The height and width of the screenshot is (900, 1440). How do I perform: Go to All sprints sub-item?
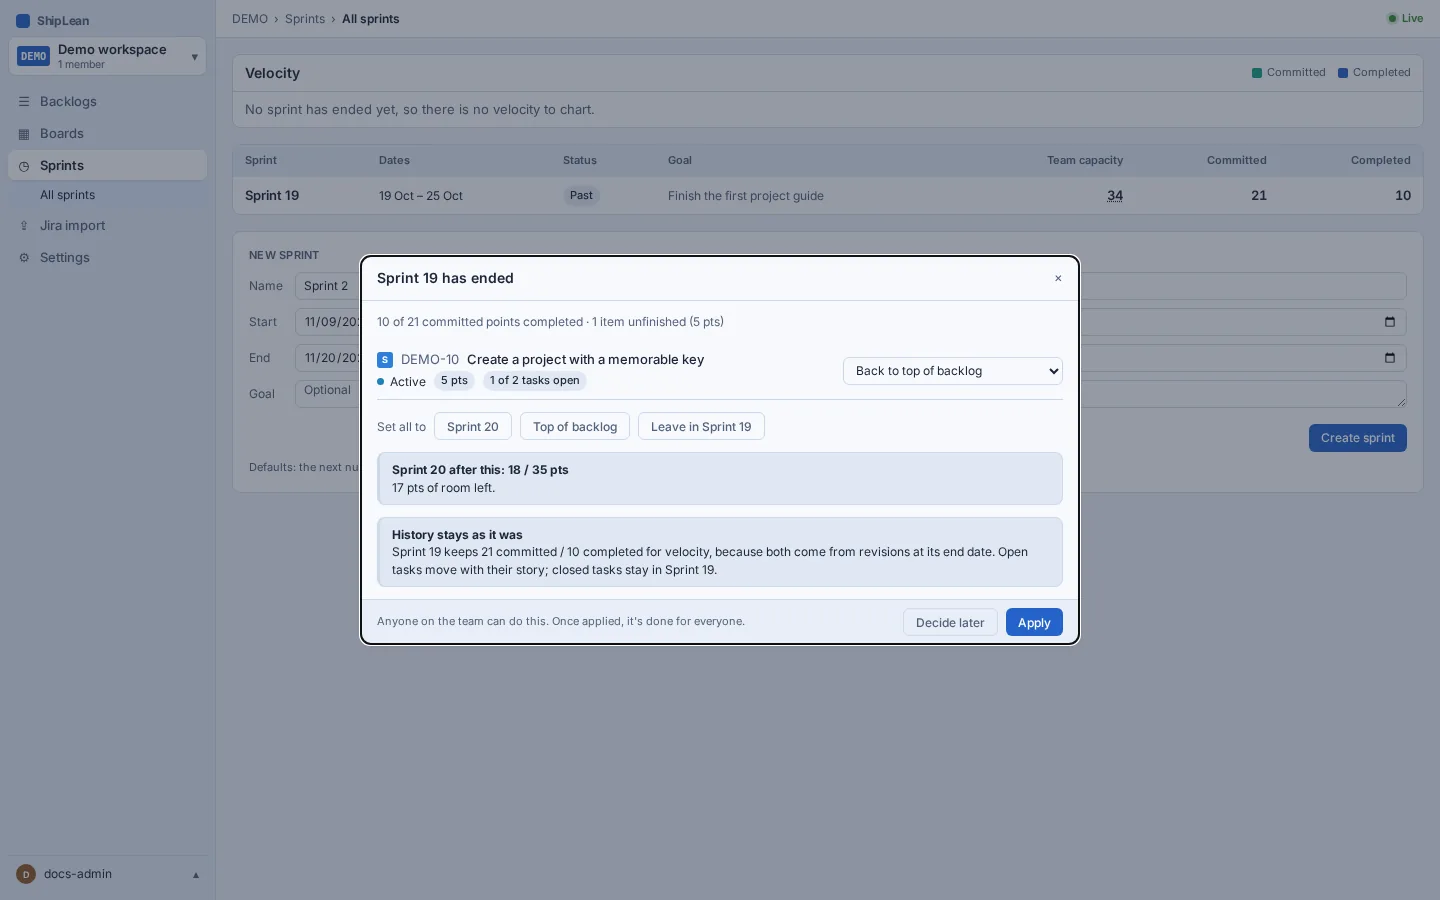108,195
